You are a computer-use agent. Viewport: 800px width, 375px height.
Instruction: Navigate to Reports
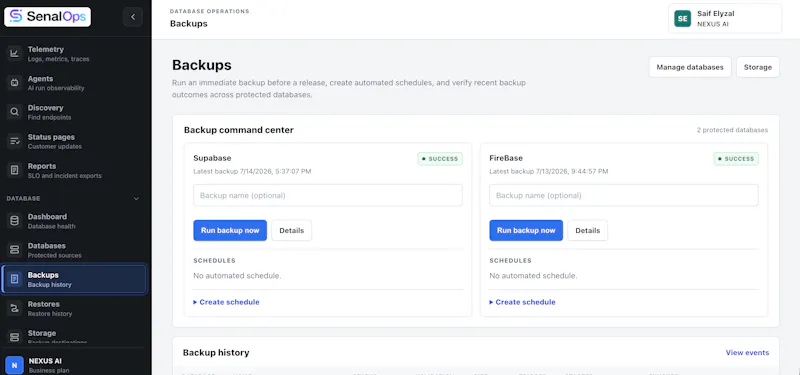coord(74,170)
